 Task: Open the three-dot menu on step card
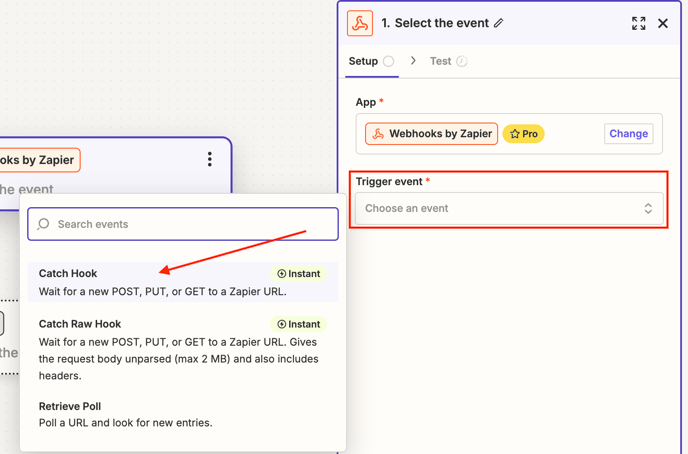(210, 159)
